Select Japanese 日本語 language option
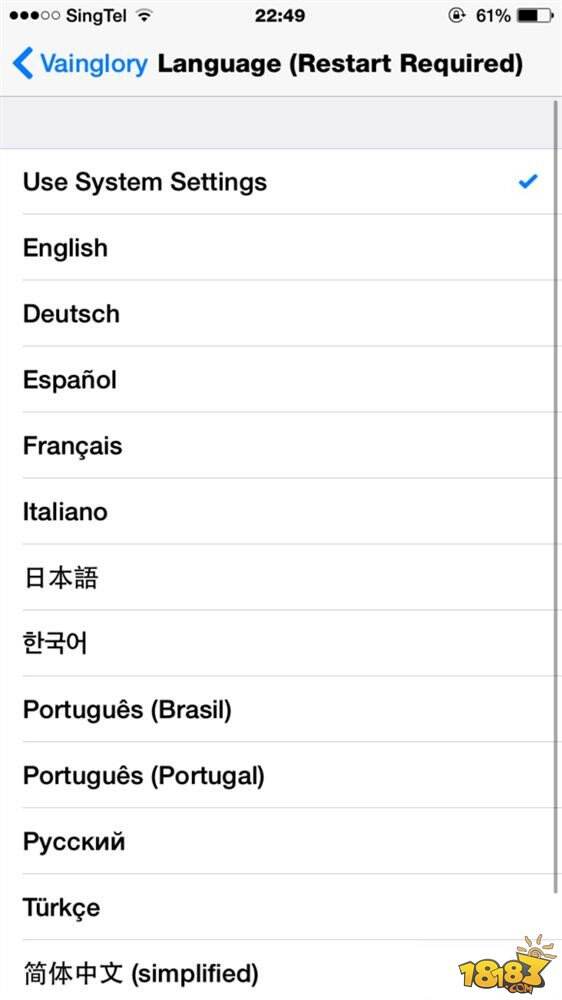Viewport: 562px width, 1000px height. (281, 577)
